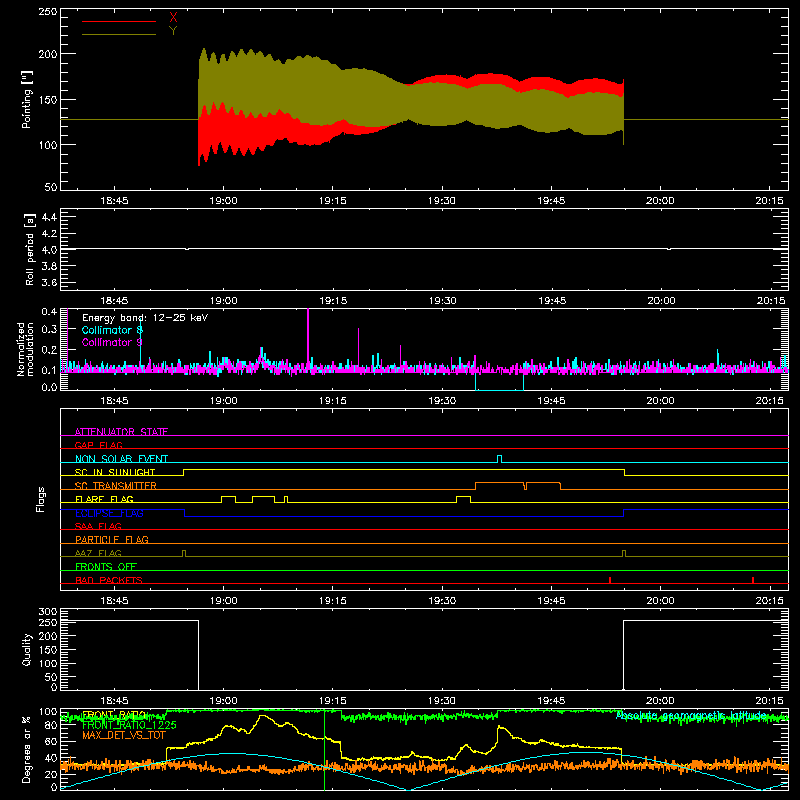This screenshot has height=800, width=800.
Task: Click the Normalized modulation axis title
Action: point(26,349)
